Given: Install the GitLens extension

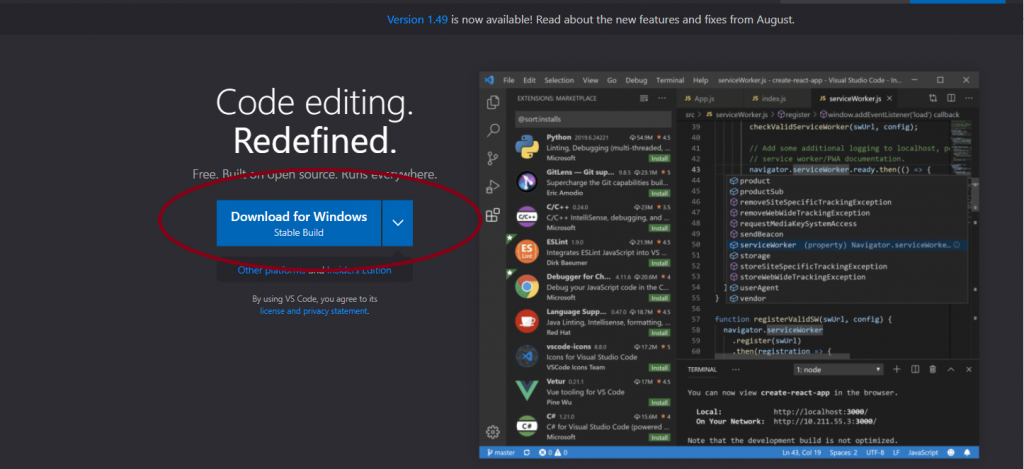Looking at the screenshot, I should click(659, 193).
